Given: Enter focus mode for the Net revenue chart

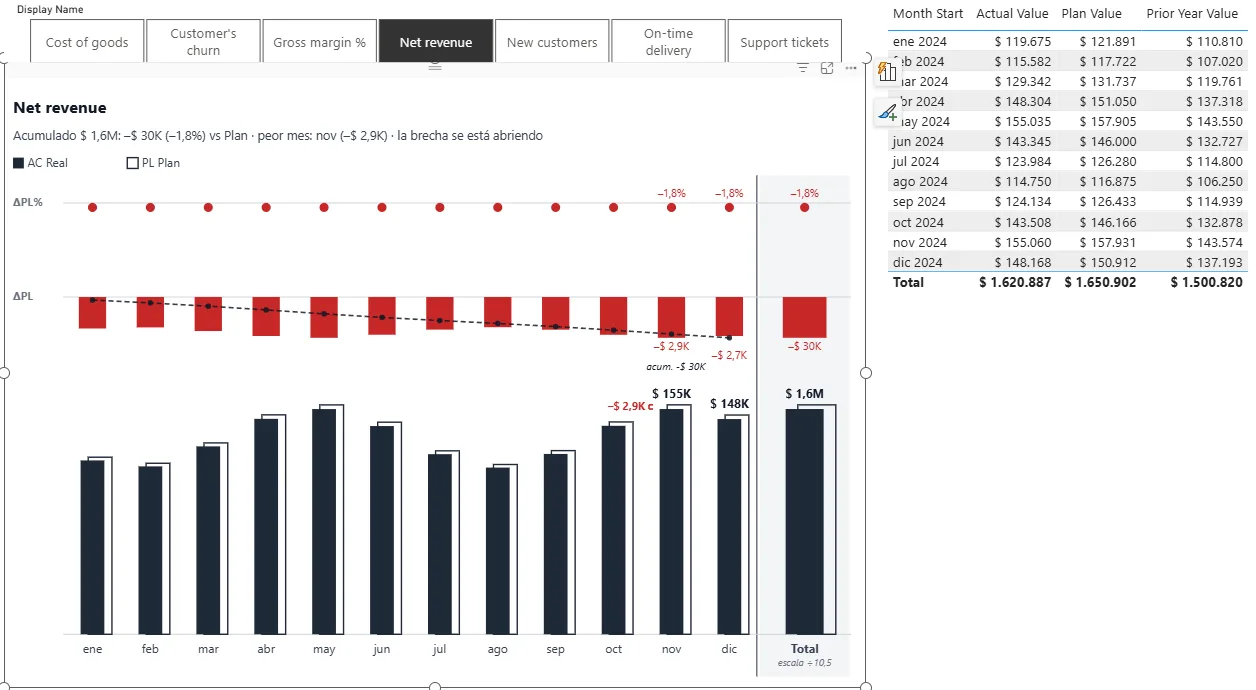Looking at the screenshot, I should coord(827,68).
